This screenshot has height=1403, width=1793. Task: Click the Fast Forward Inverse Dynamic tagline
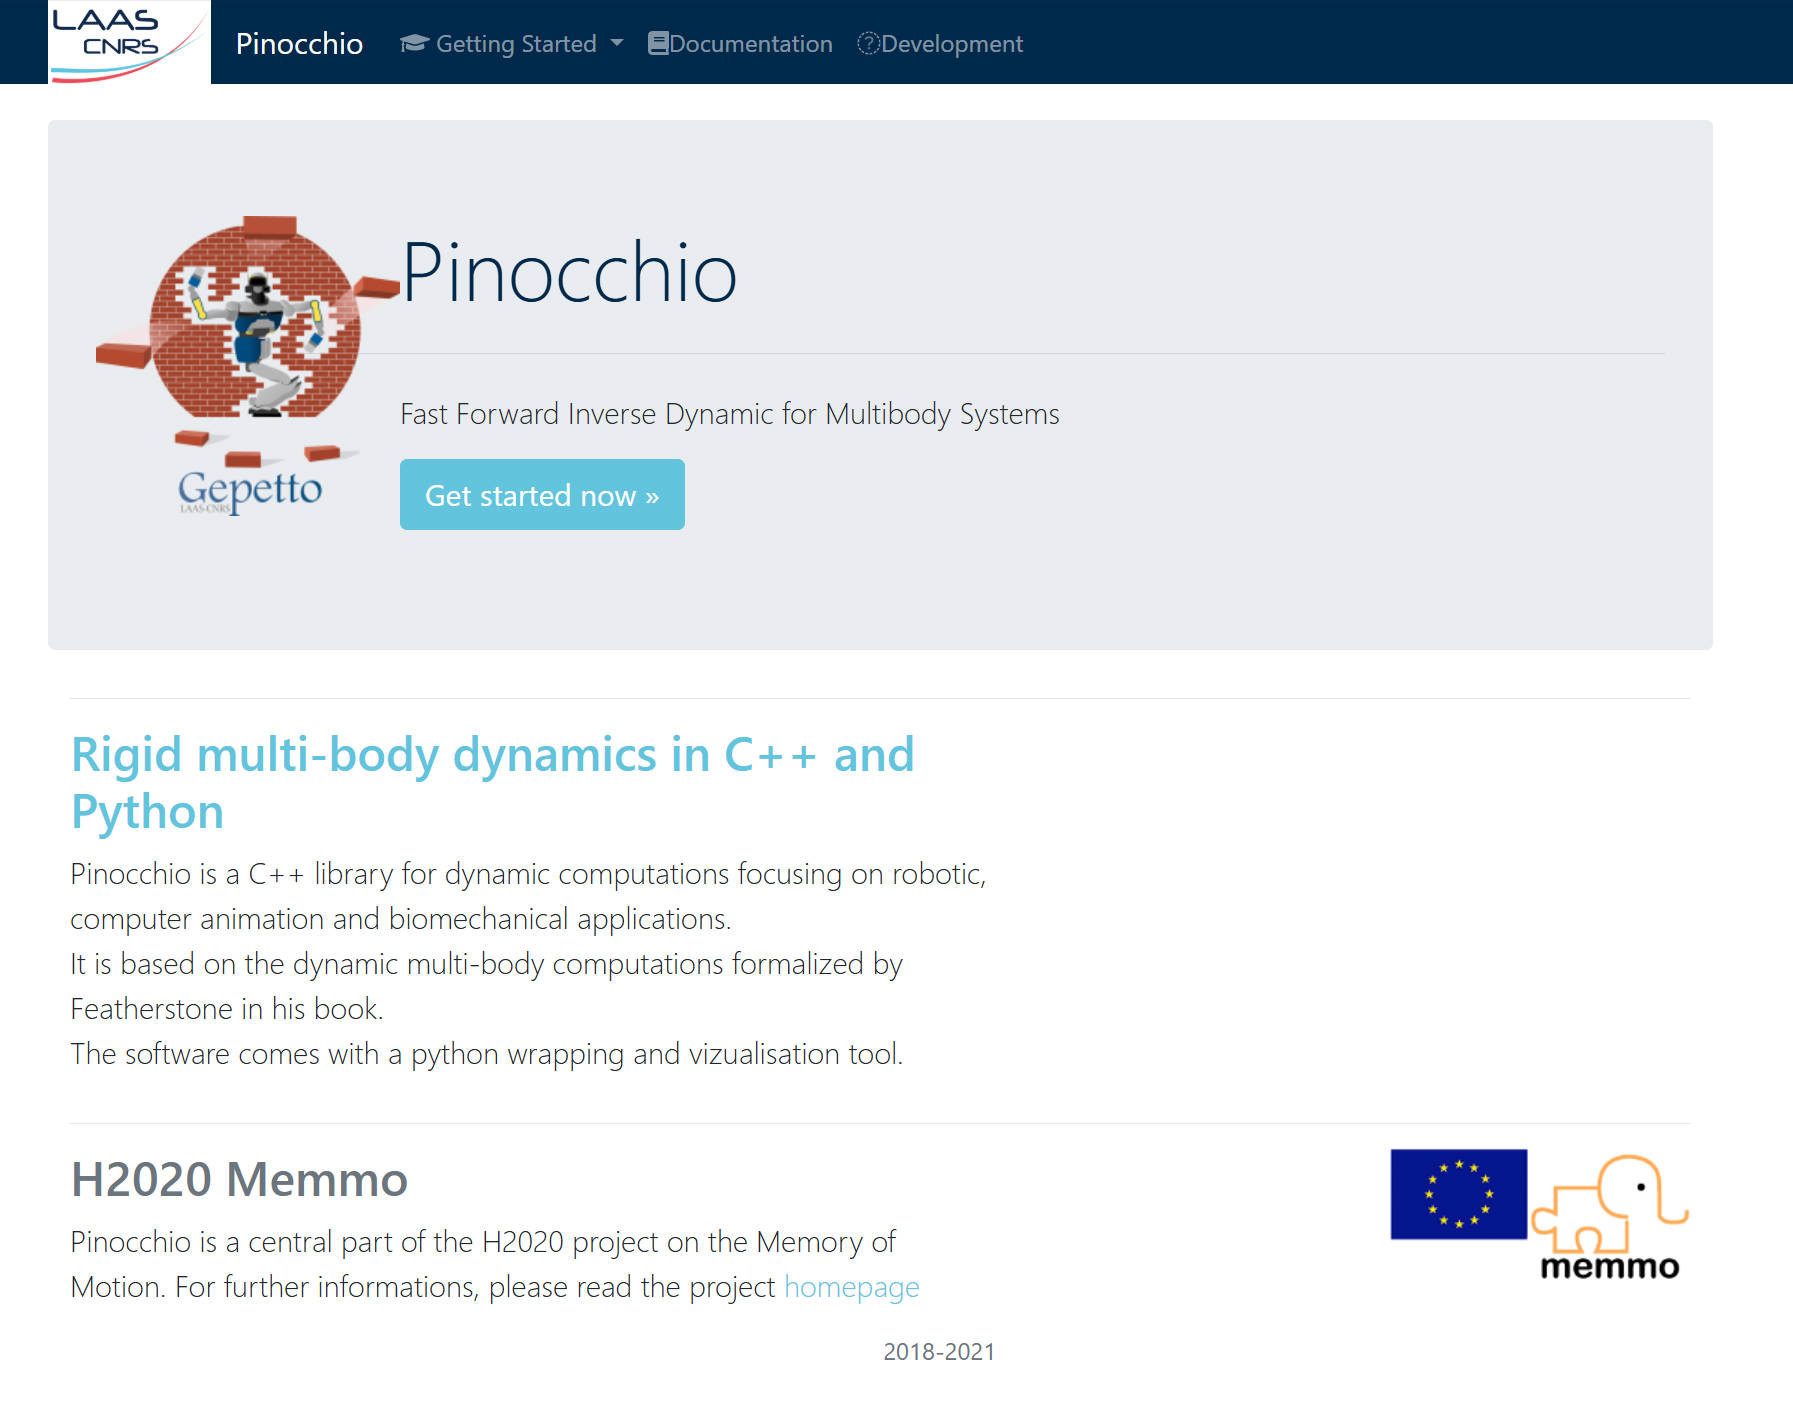[x=730, y=414]
